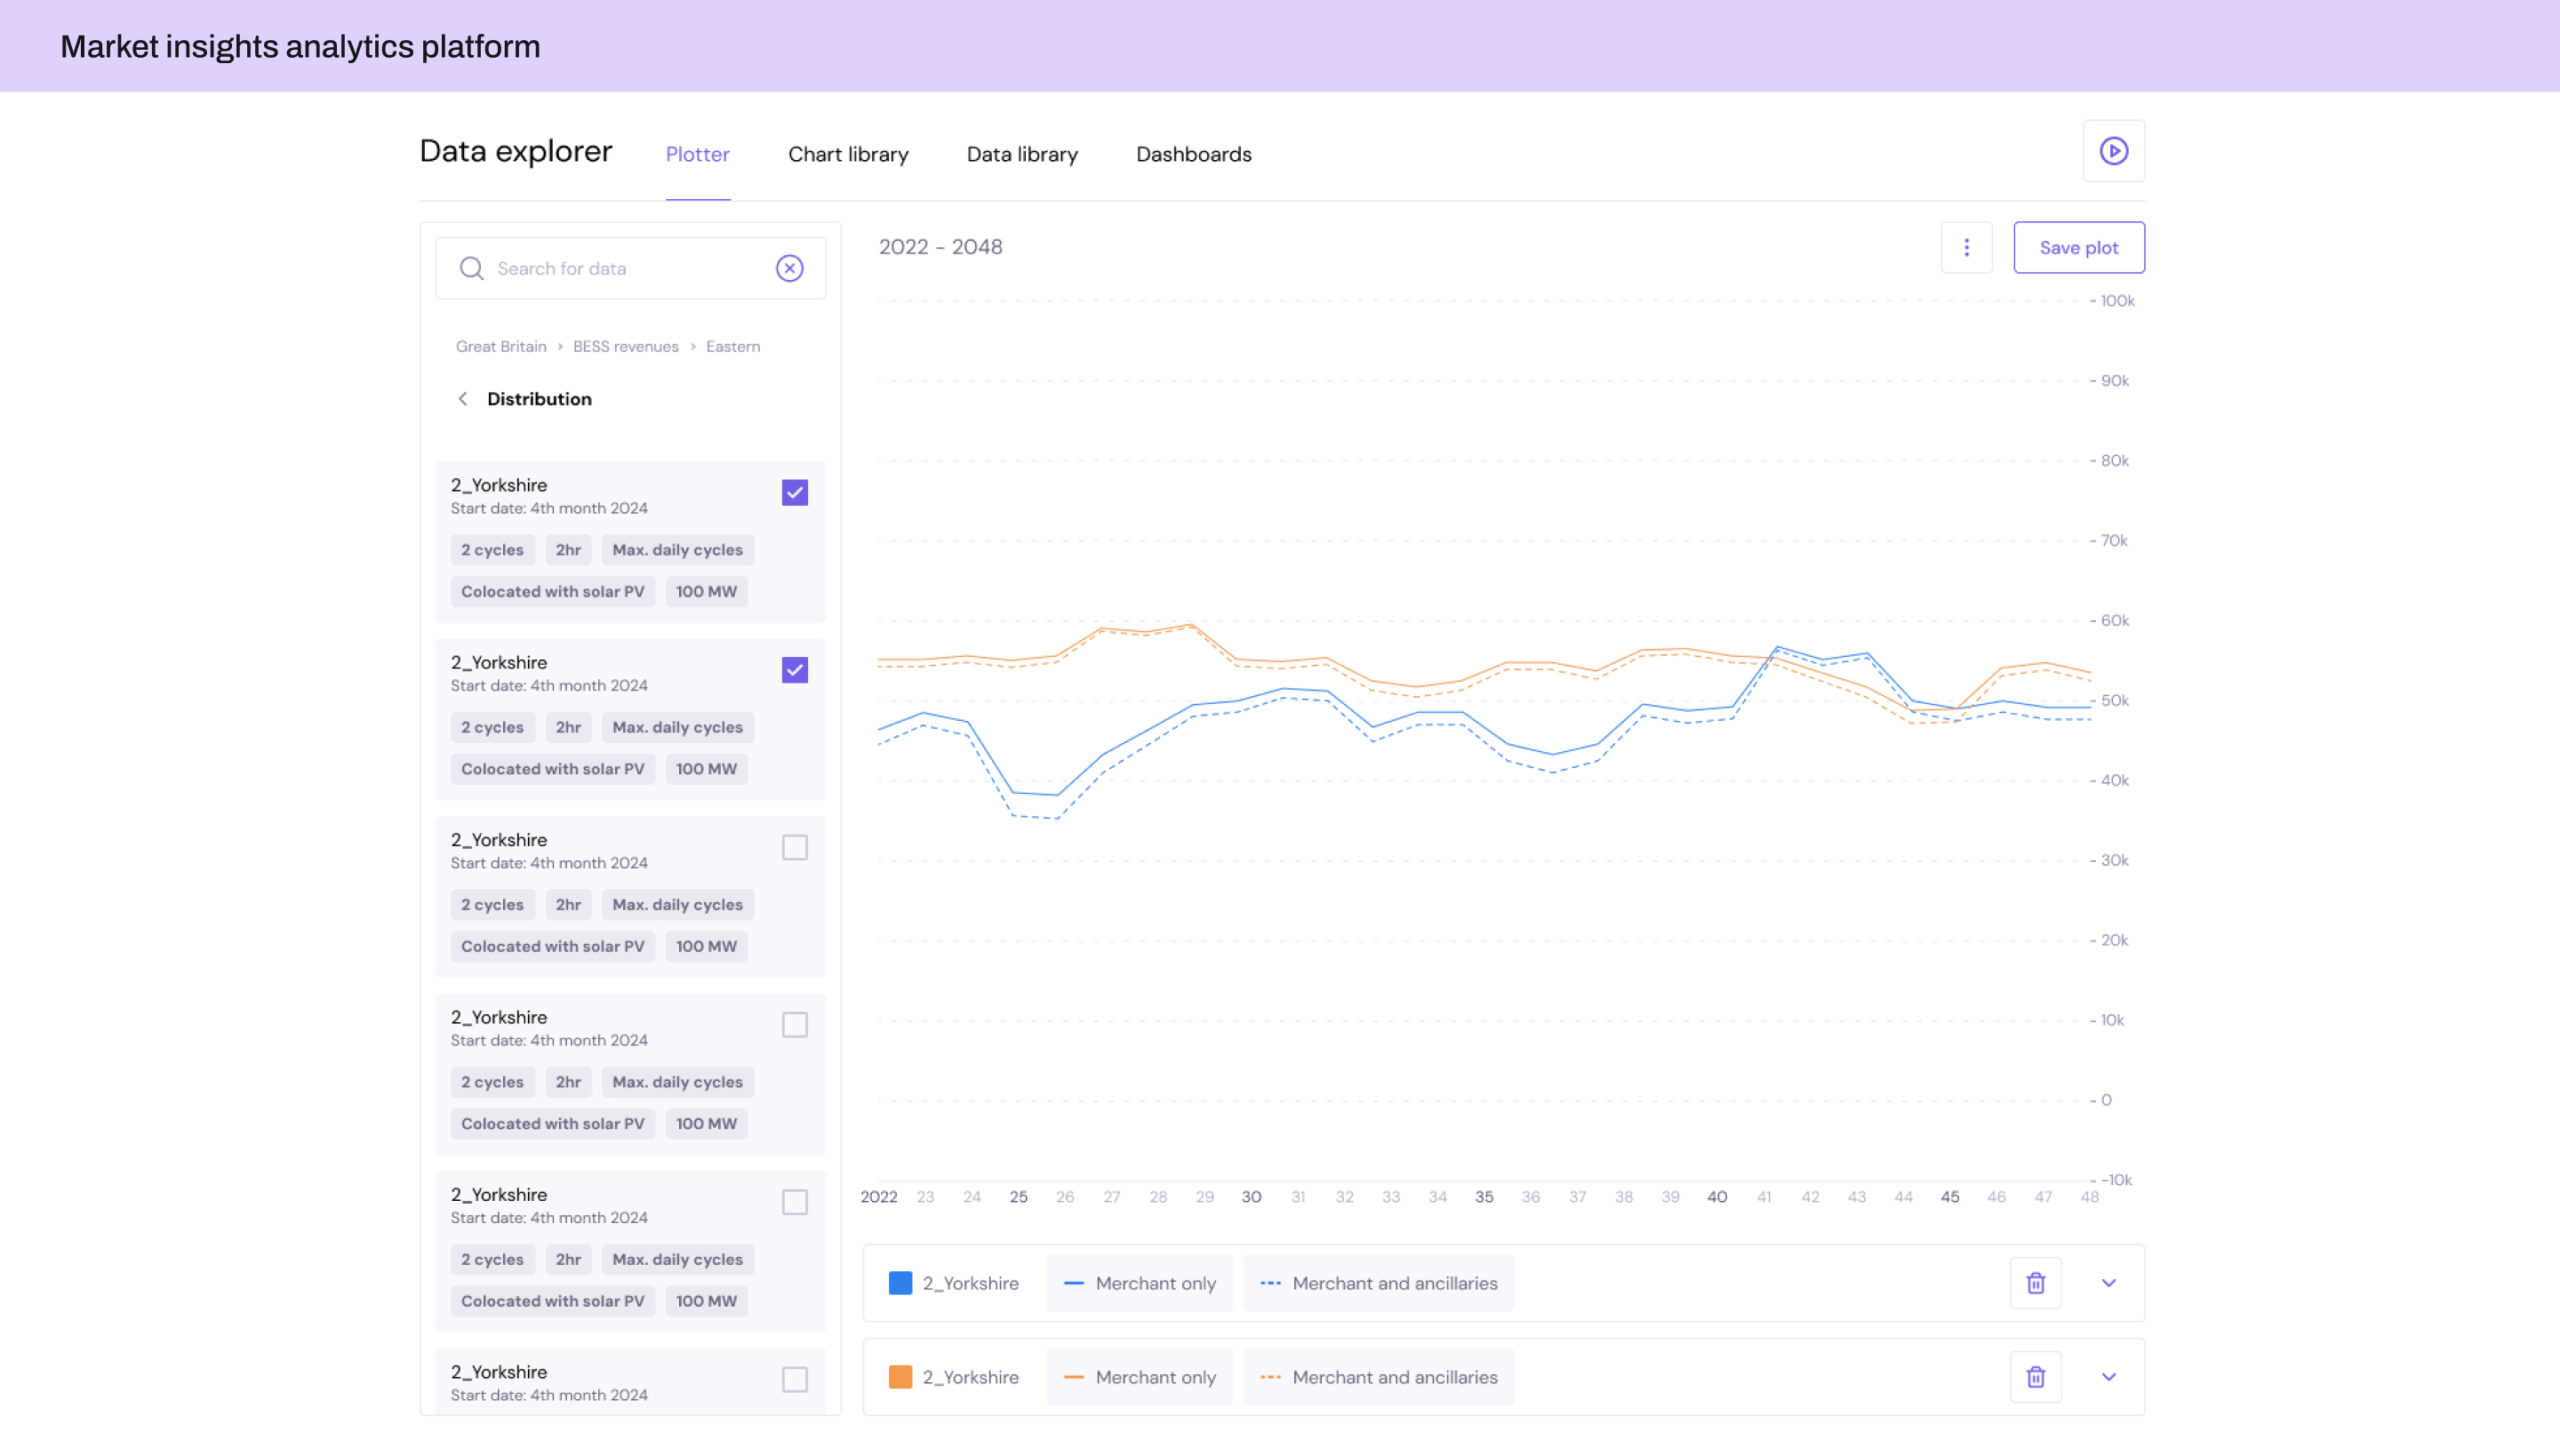Check the third 2_Yorkshire checkbox
The height and width of the screenshot is (1440, 2560).
tap(794, 848)
